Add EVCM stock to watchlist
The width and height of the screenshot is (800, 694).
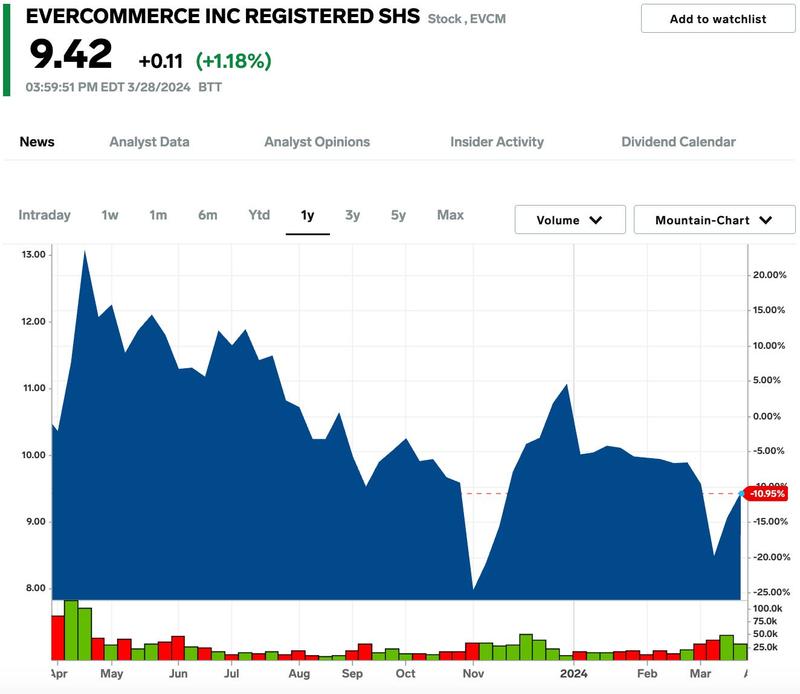click(x=718, y=19)
